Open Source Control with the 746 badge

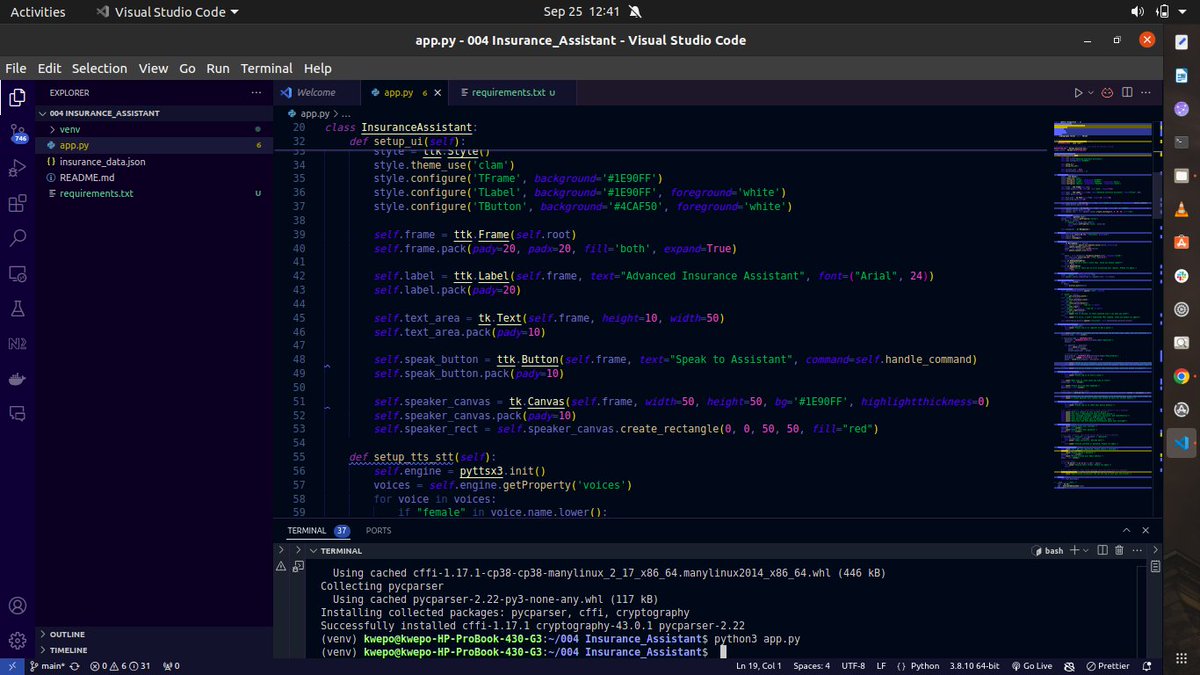(17, 133)
